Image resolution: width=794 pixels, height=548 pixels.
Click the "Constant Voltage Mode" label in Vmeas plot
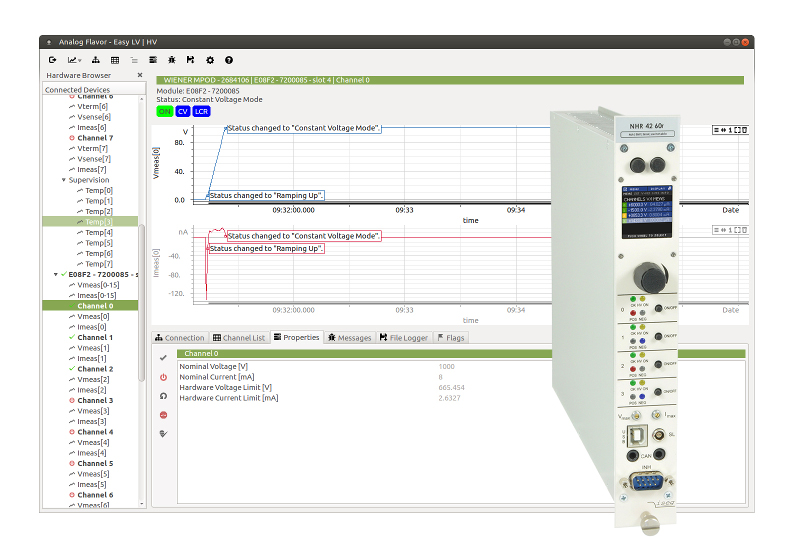pyautogui.click(x=303, y=128)
